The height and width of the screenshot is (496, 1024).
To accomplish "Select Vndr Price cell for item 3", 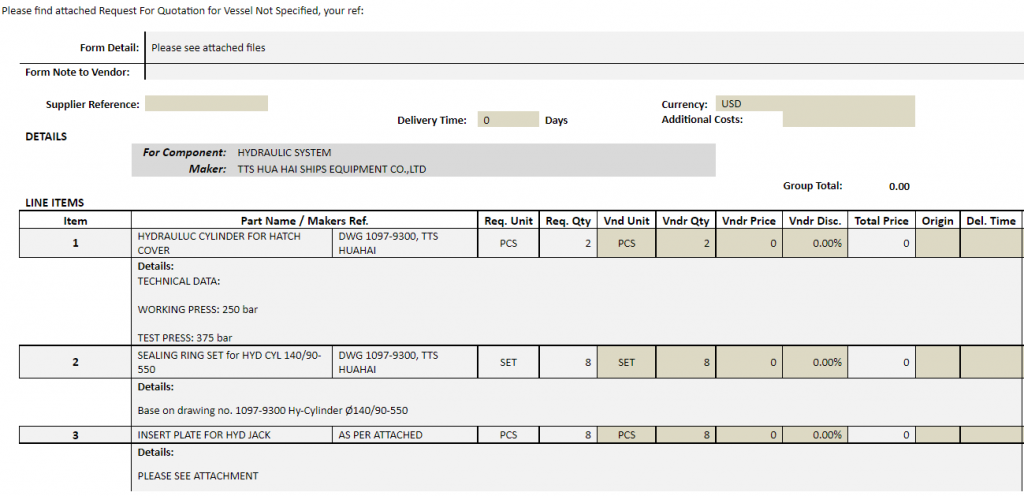I will pyautogui.click(x=748, y=435).
